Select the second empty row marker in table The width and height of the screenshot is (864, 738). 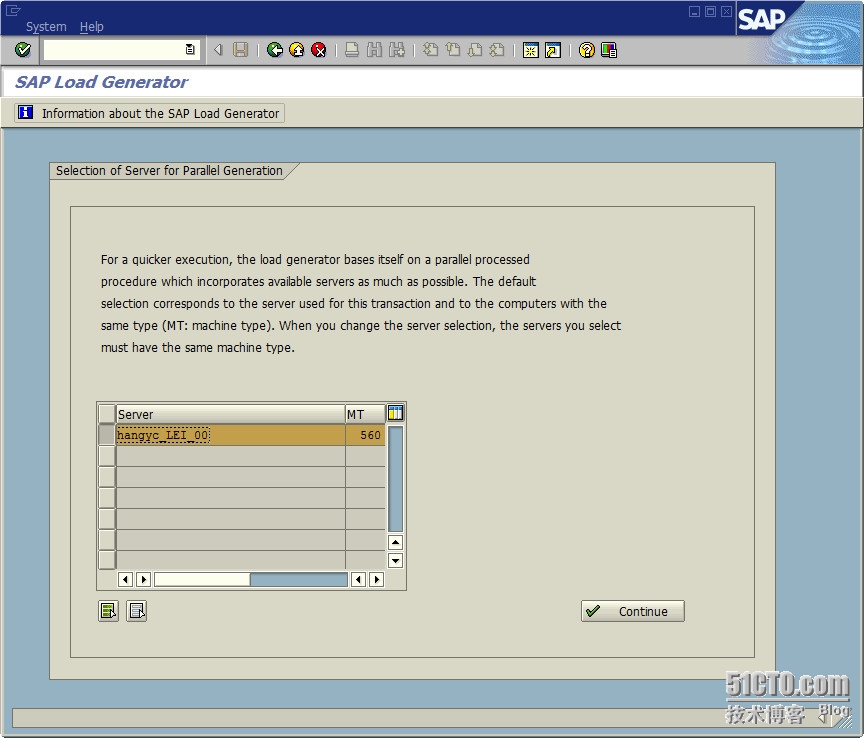point(106,477)
